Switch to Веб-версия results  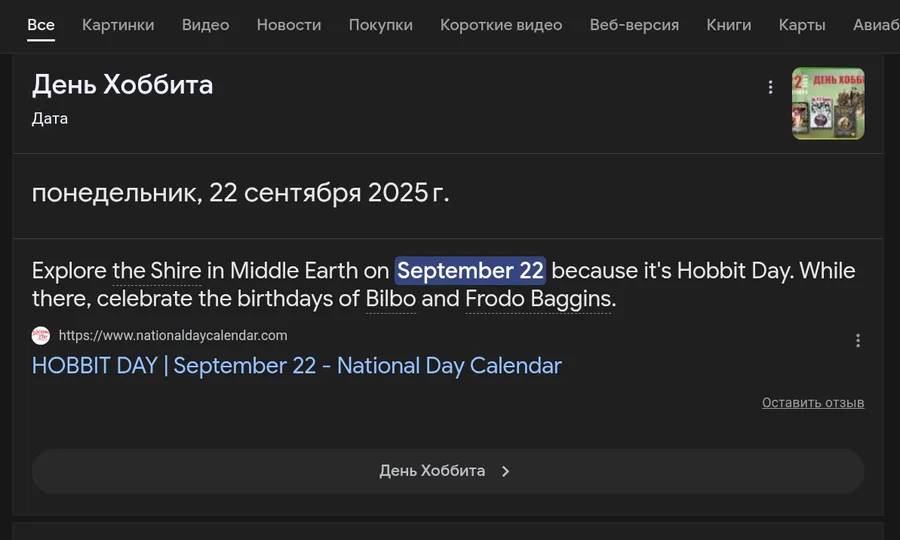click(634, 25)
